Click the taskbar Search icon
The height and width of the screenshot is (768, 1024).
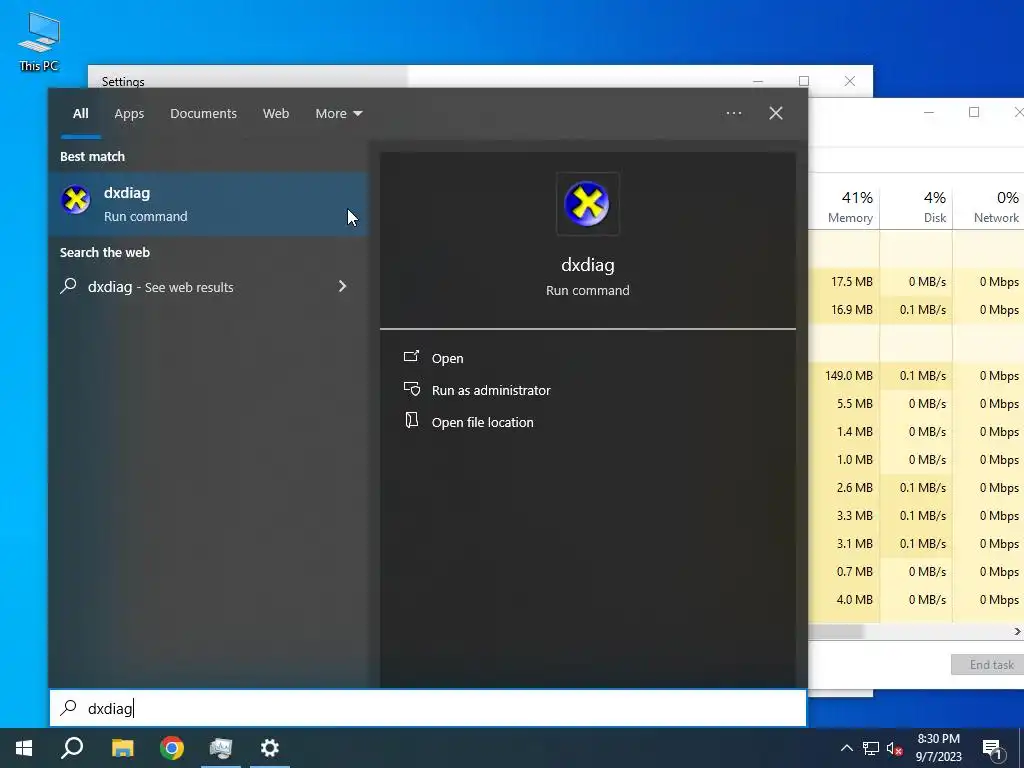[x=72, y=748]
